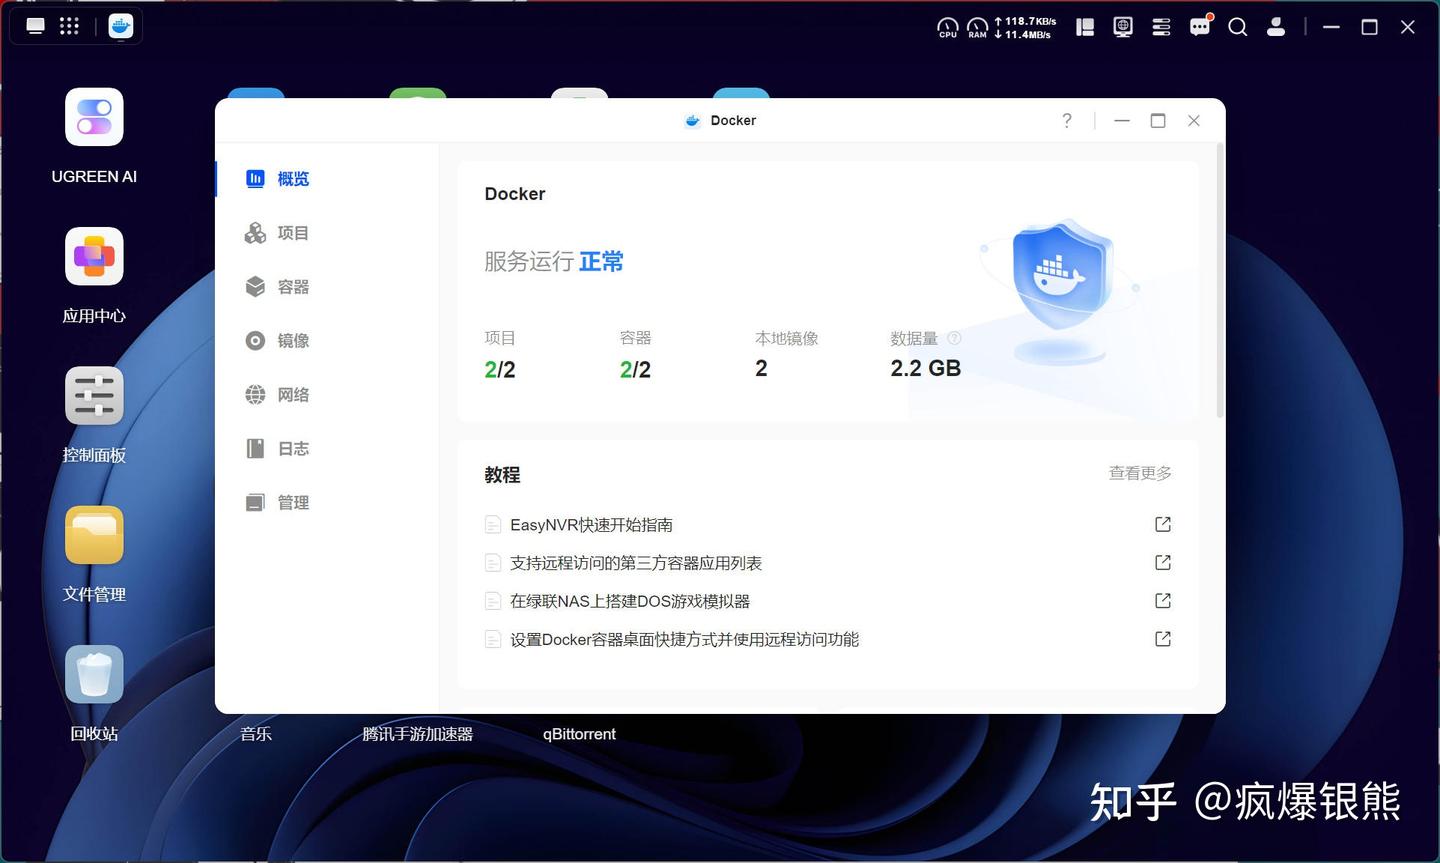Open the 在绿联NAS上搭建DOS游戏模拟器 tutorial

(630, 601)
